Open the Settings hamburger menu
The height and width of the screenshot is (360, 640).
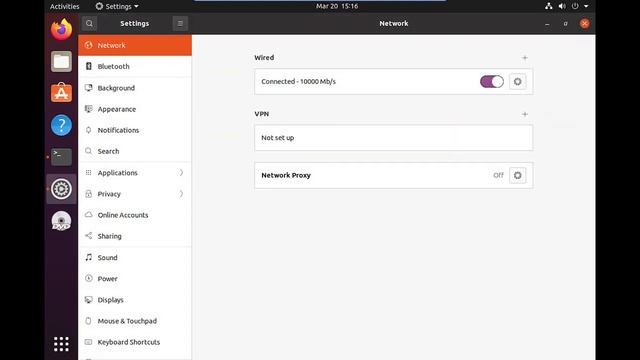point(180,24)
